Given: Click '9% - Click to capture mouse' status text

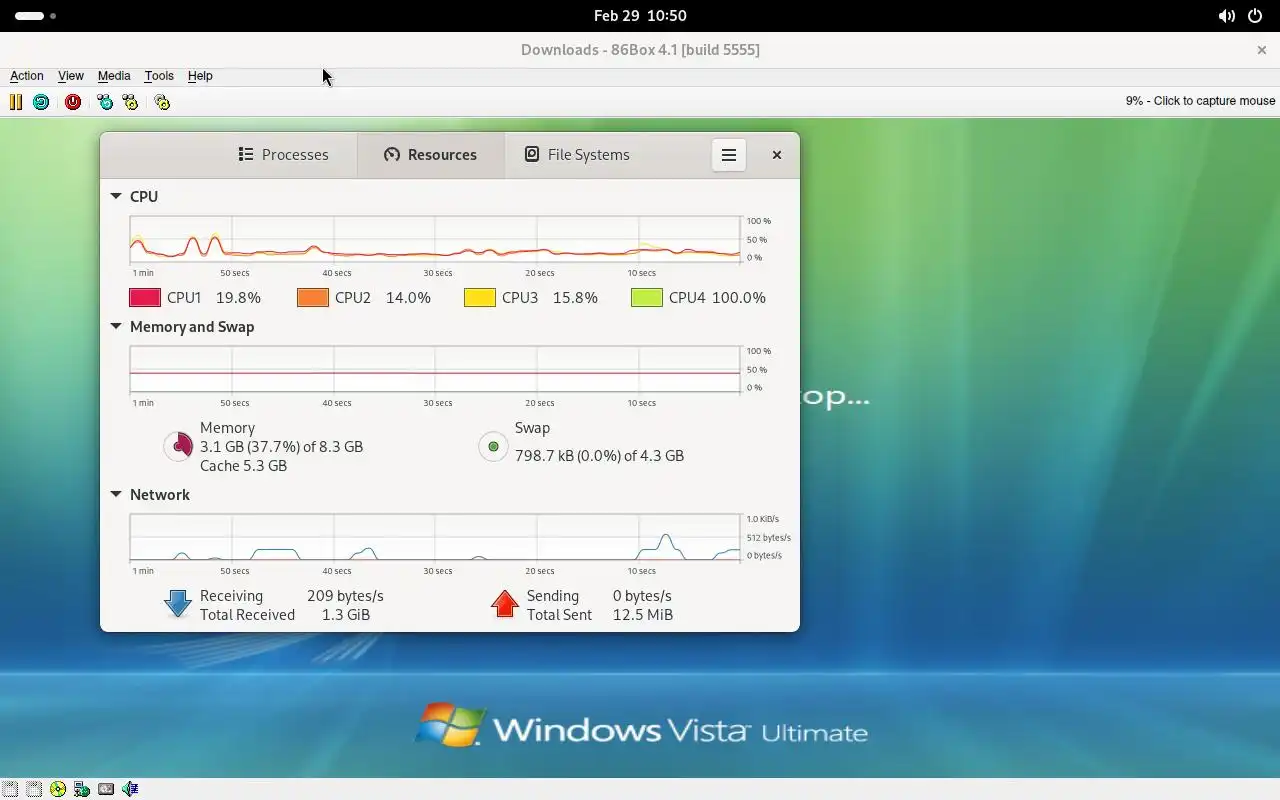Looking at the screenshot, I should tap(1200, 101).
